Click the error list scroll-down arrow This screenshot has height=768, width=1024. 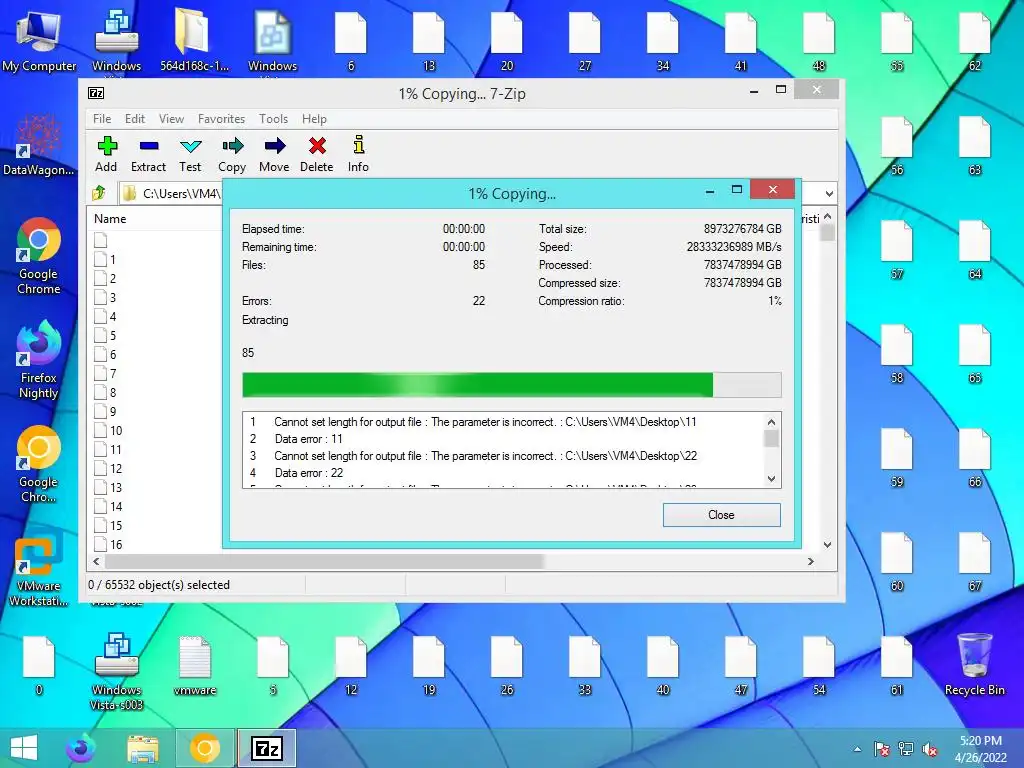(x=771, y=479)
